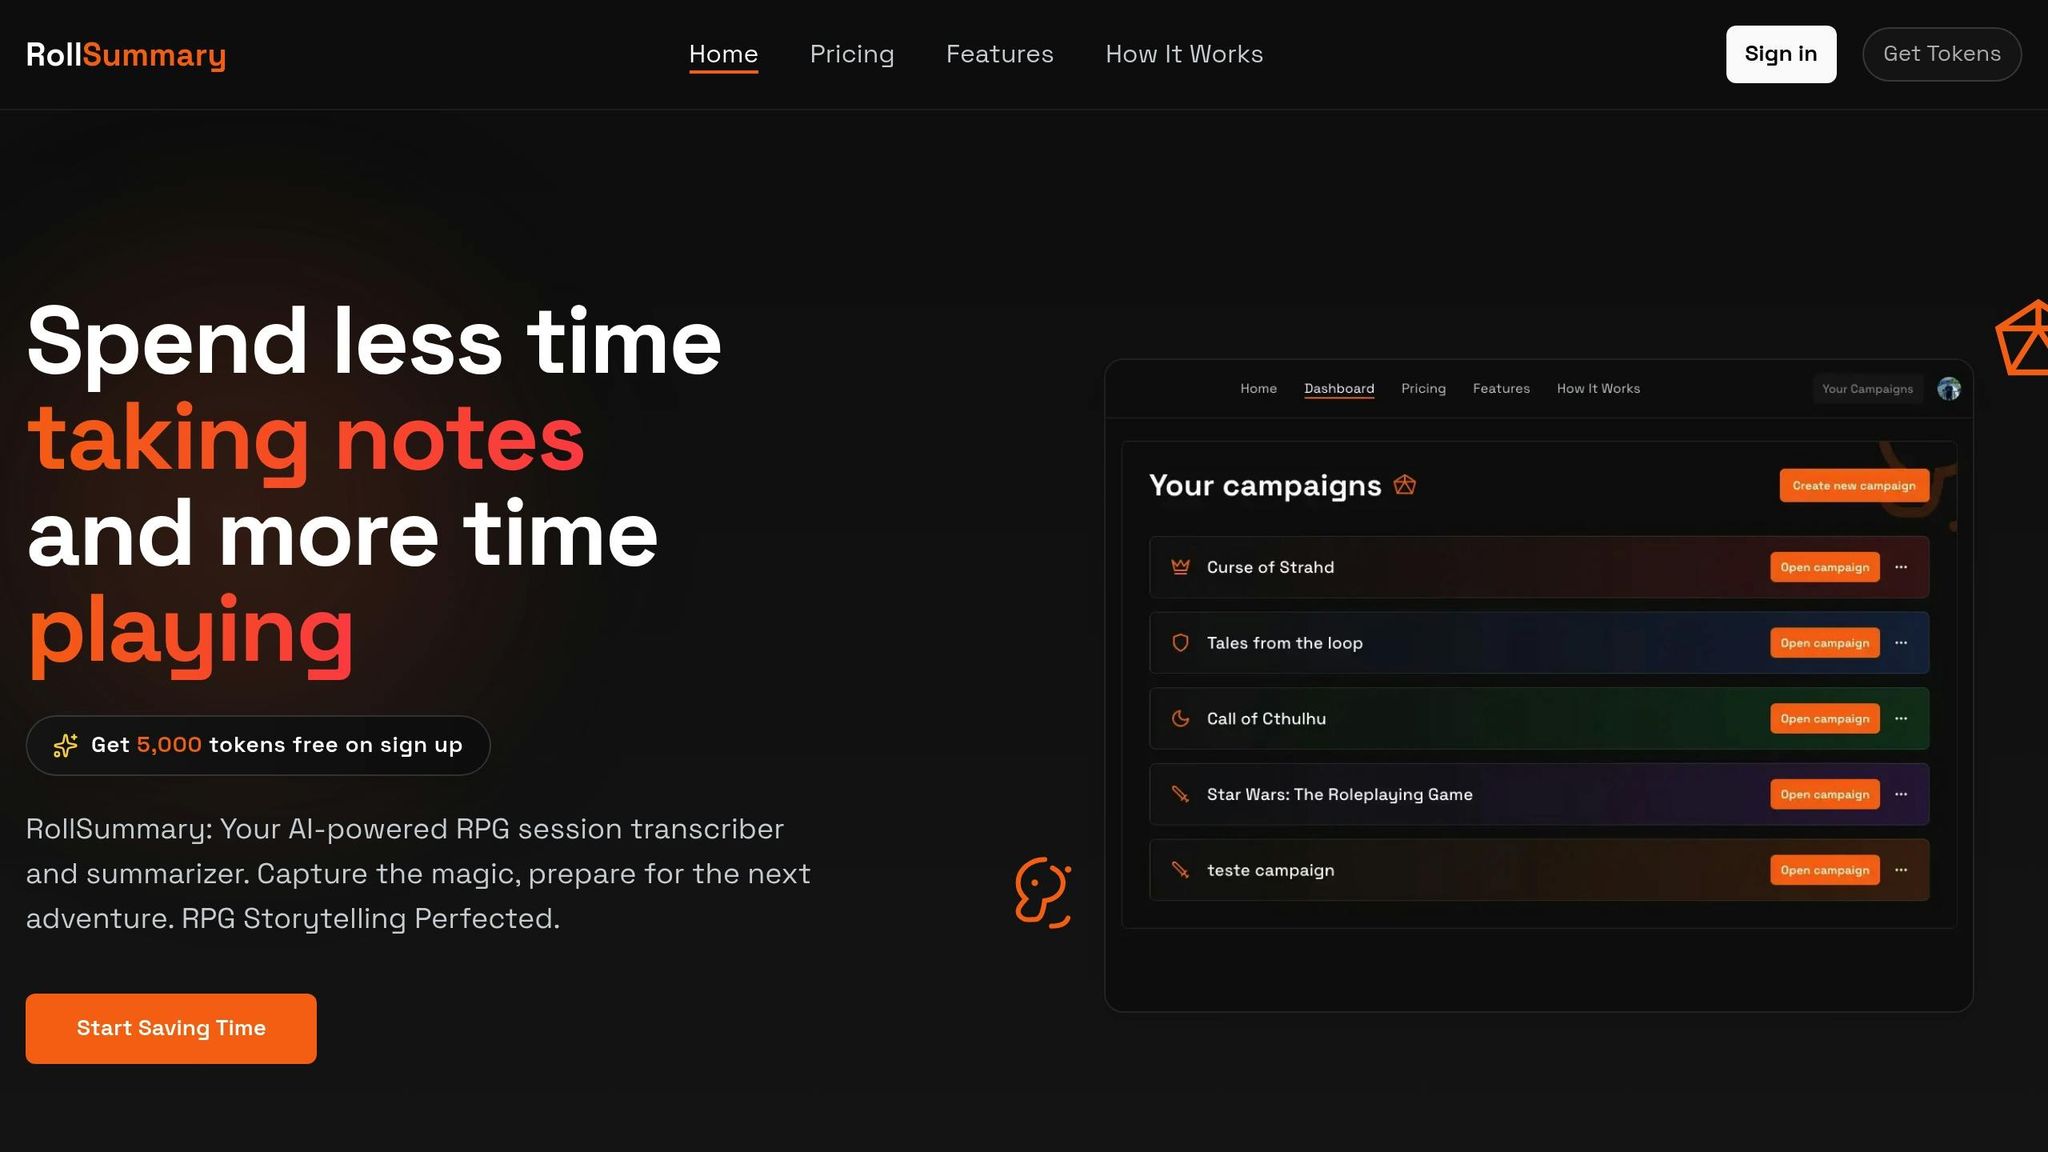Select How It Works in the navigation bar
The image size is (2048, 1152).
pyautogui.click(x=1183, y=55)
